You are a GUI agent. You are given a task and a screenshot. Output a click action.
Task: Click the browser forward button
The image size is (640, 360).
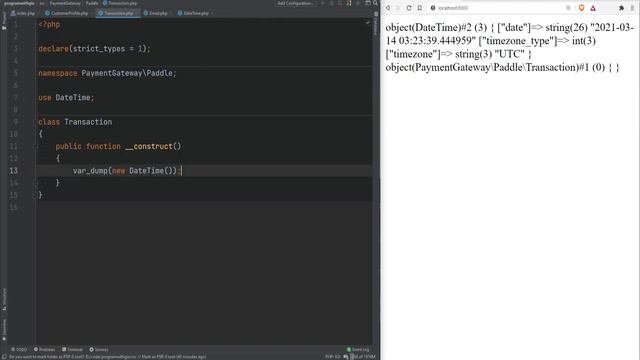(398, 8)
